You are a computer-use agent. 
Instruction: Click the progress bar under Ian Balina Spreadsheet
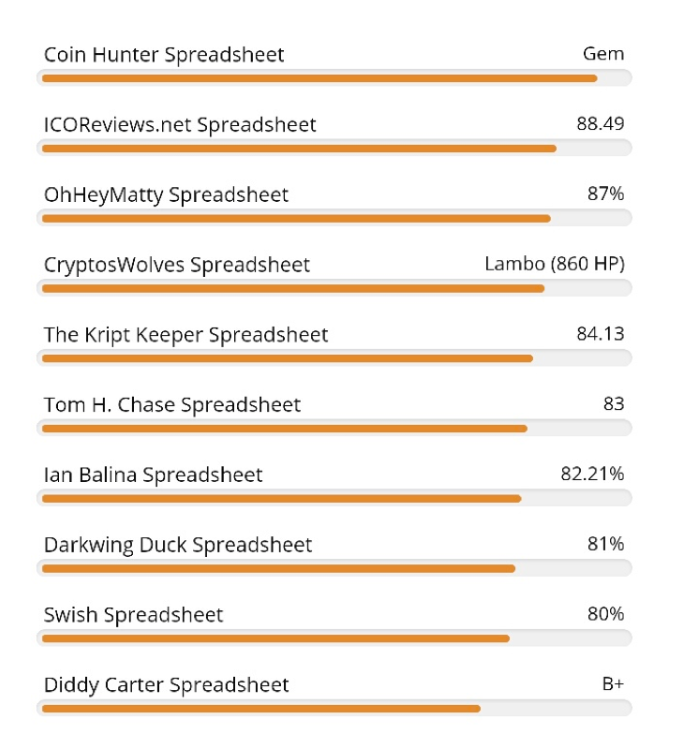[281, 498]
